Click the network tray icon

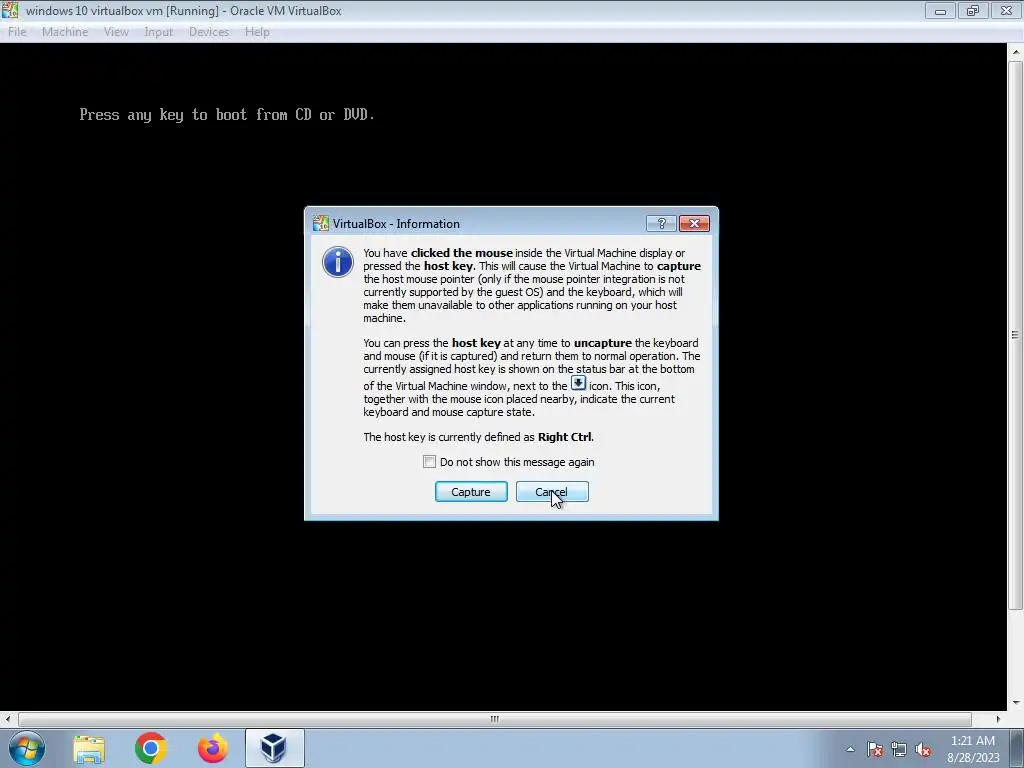pyautogui.click(x=899, y=749)
